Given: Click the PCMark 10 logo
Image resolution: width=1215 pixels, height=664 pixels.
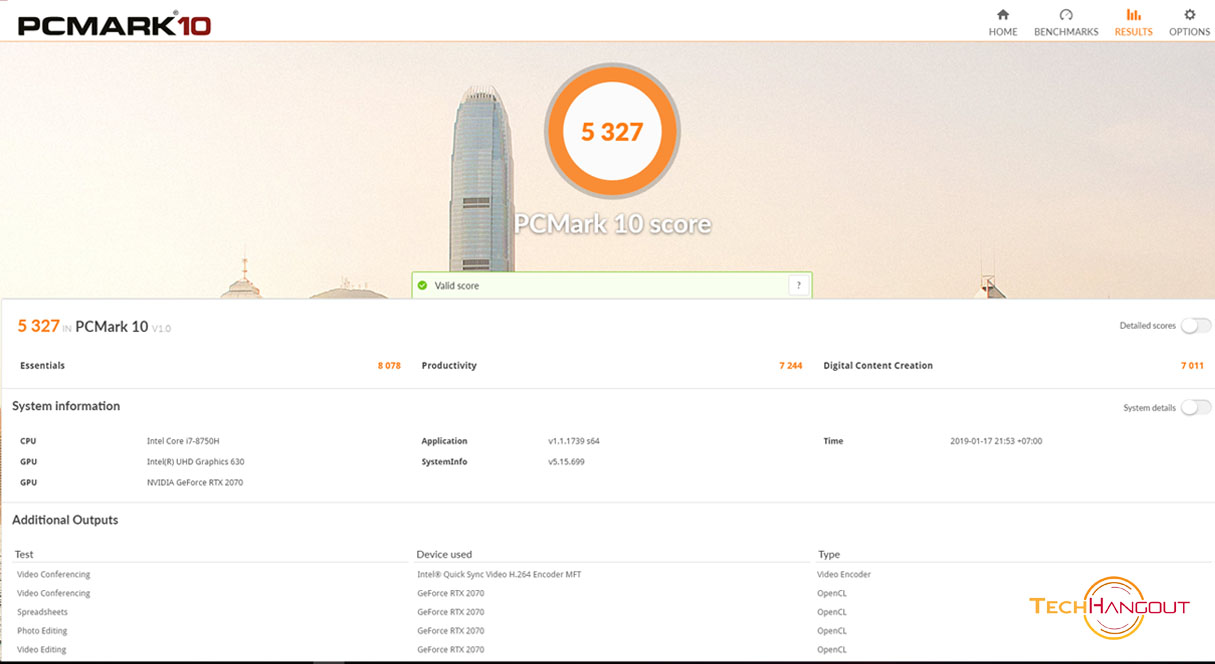Looking at the screenshot, I should click(x=114, y=23).
